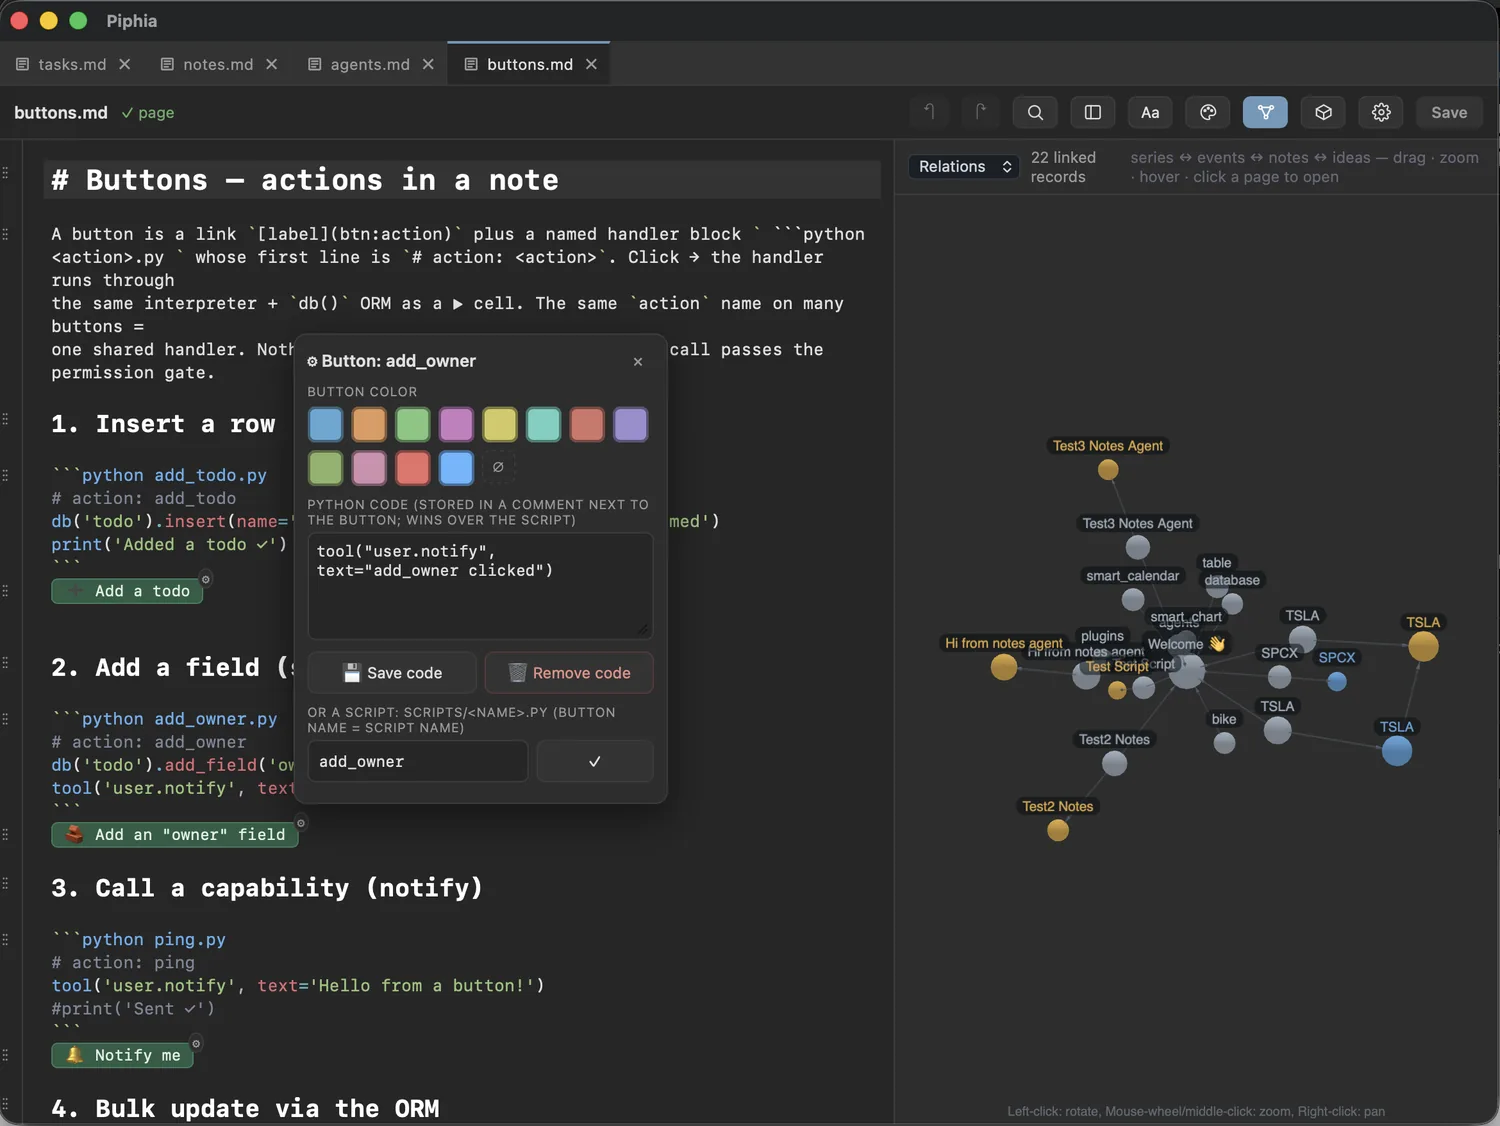1500x1126 pixels.
Task: Click the Remove code button
Action: pyautogui.click(x=569, y=673)
